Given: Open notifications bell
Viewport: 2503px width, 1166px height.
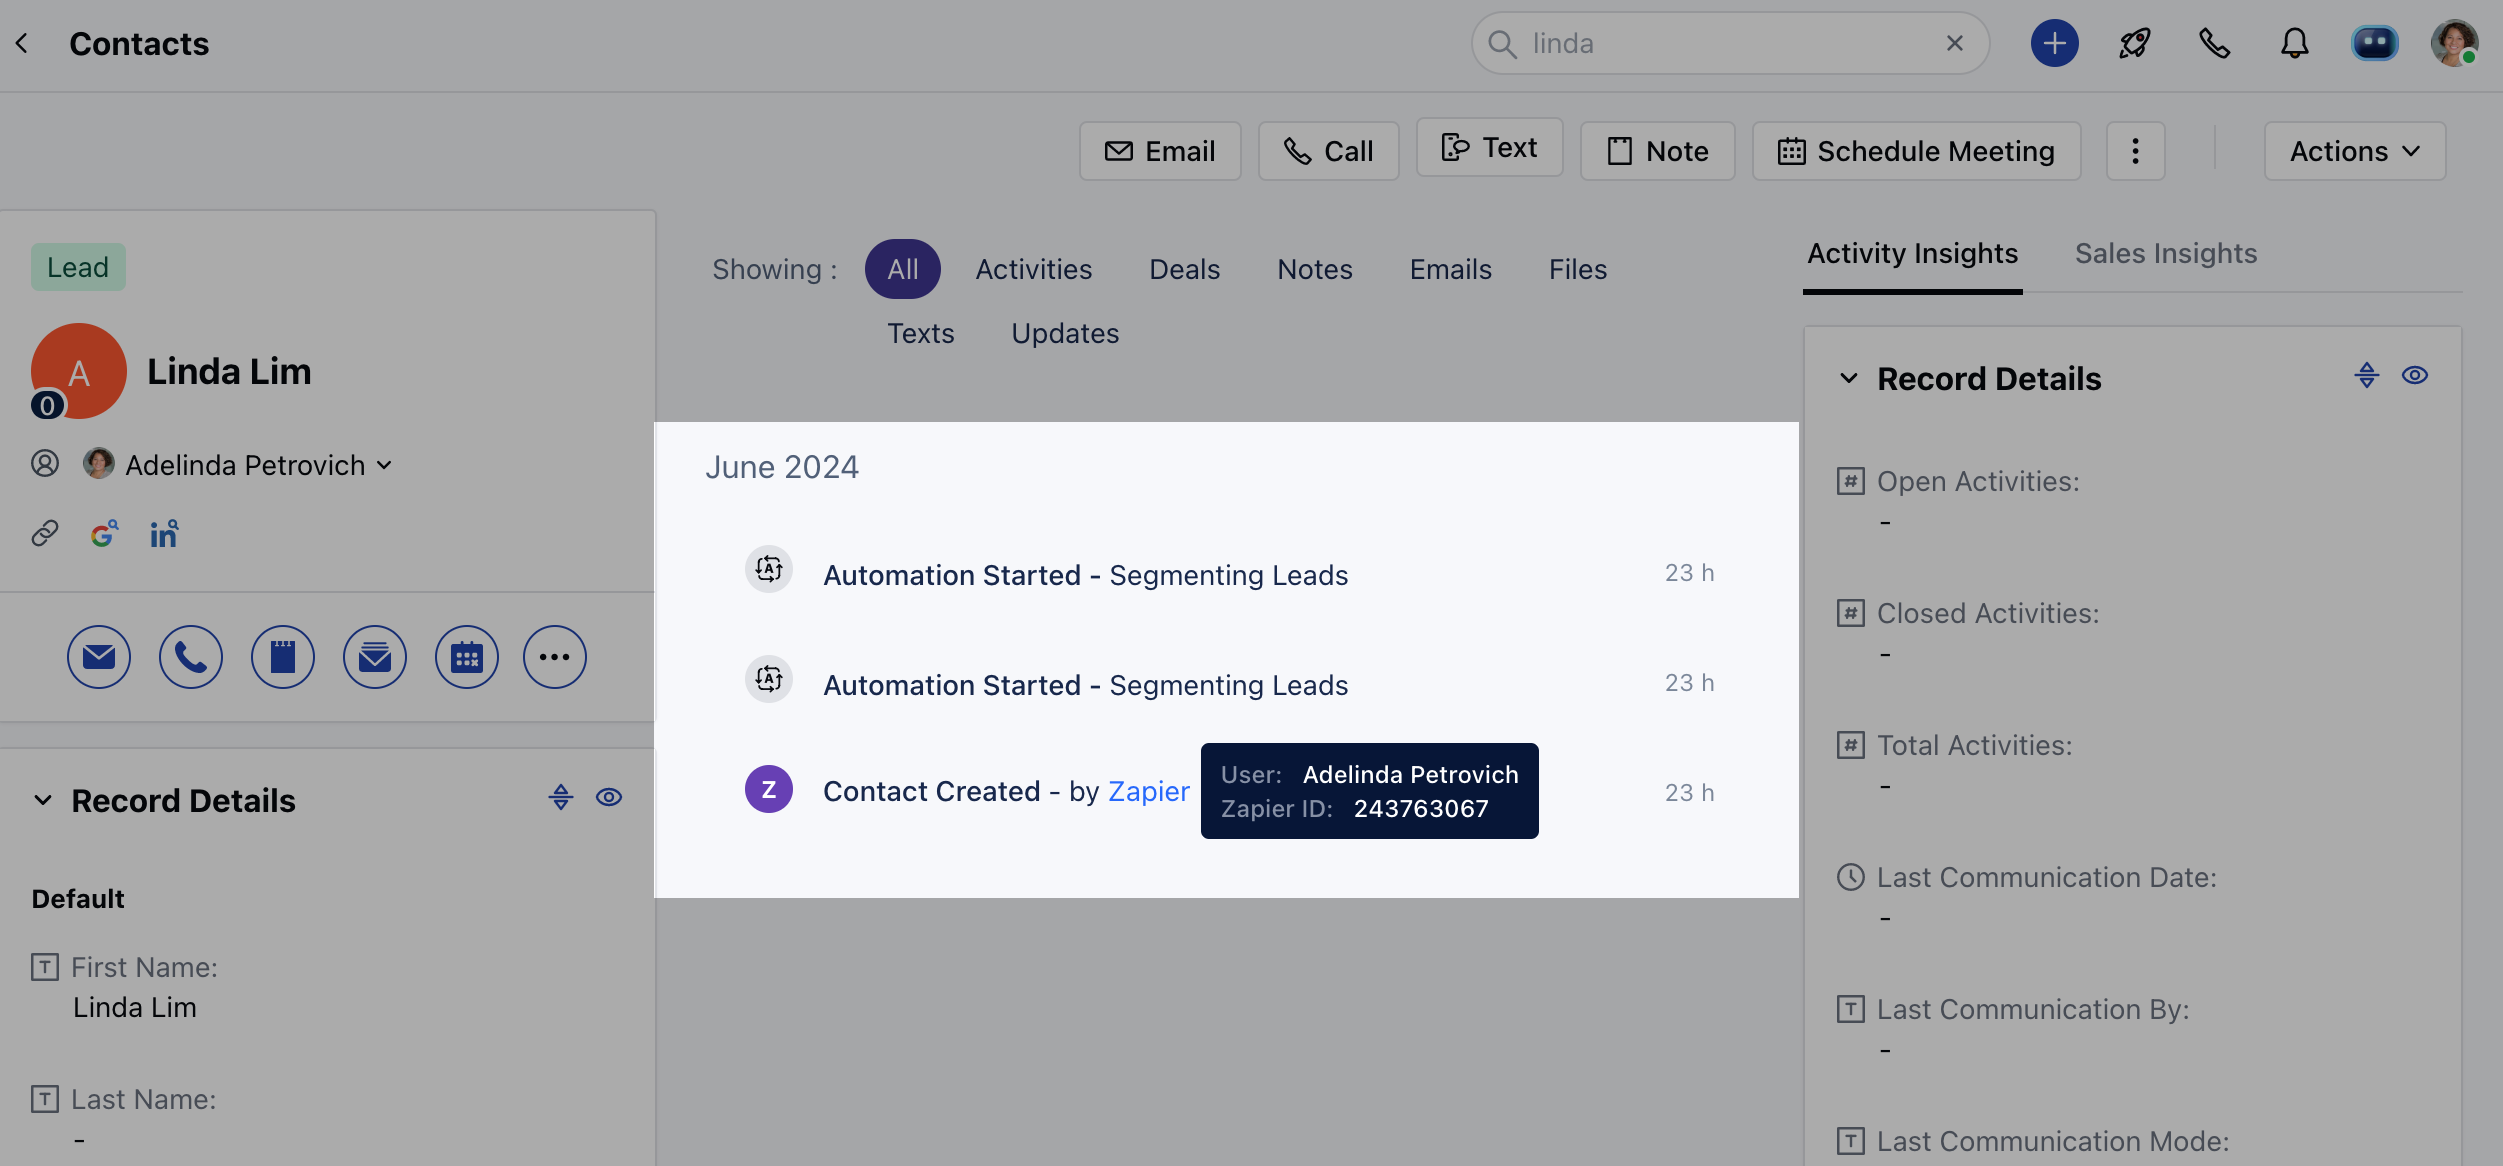Looking at the screenshot, I should pos(2294,44).
